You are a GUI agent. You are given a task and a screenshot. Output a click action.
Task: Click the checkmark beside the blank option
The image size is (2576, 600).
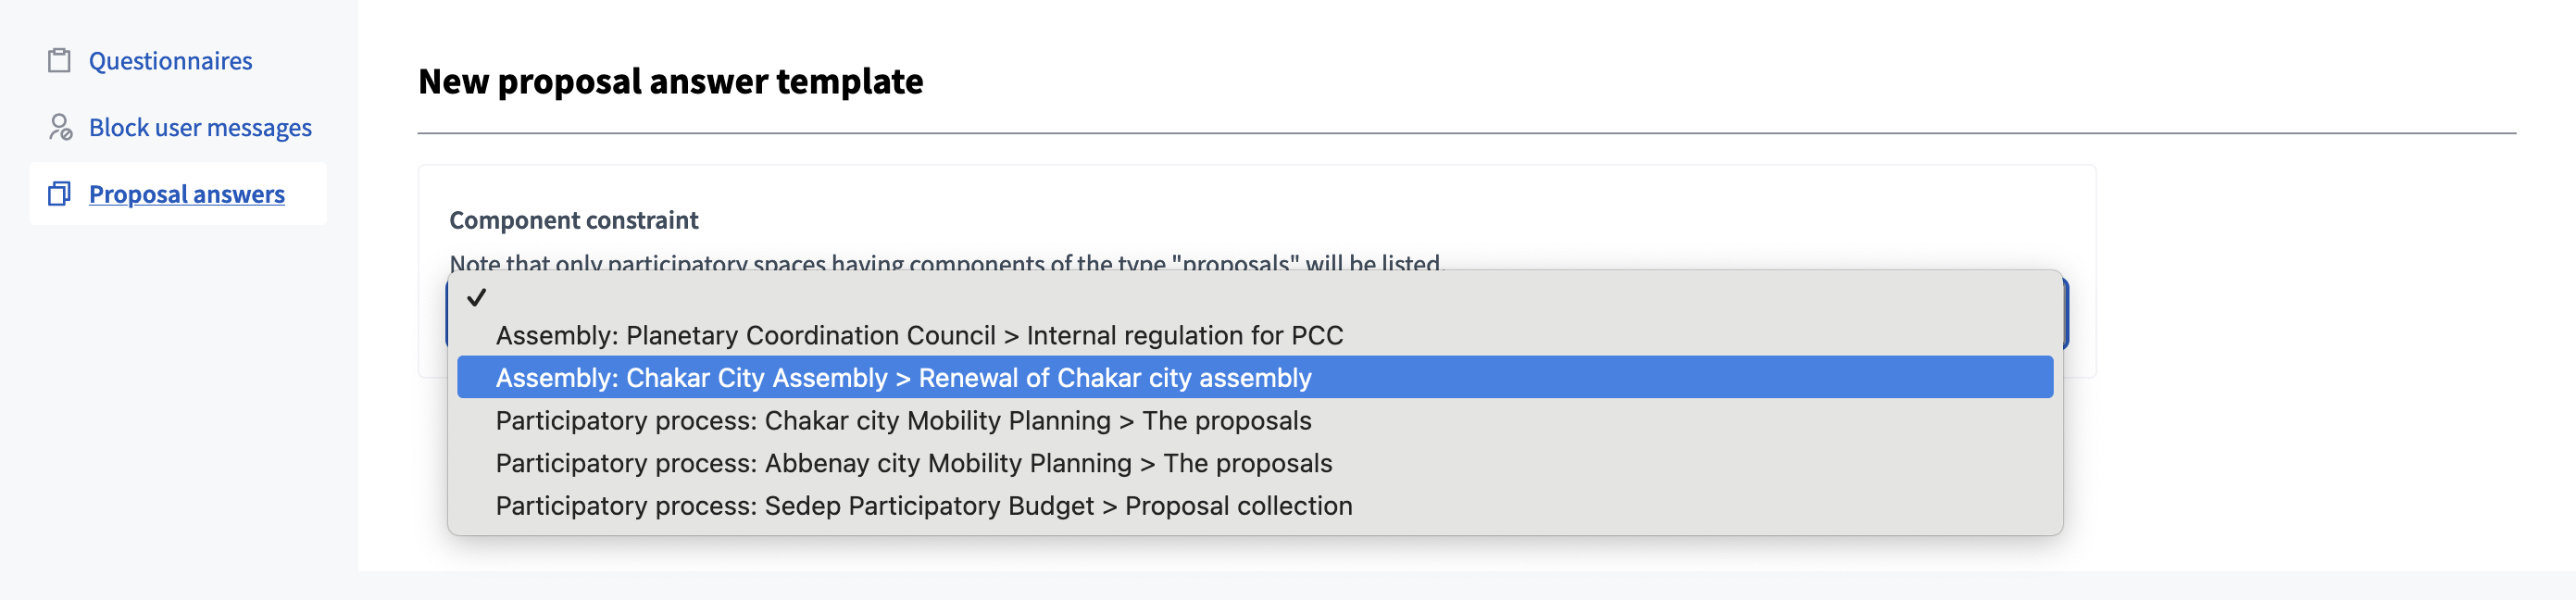pyautogui.click(x=477, y=297)
